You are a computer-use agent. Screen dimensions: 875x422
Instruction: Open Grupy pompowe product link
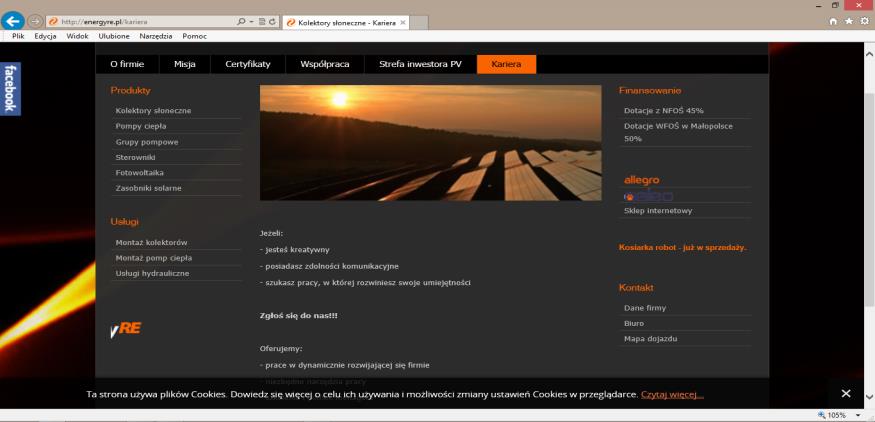point(147,142)
